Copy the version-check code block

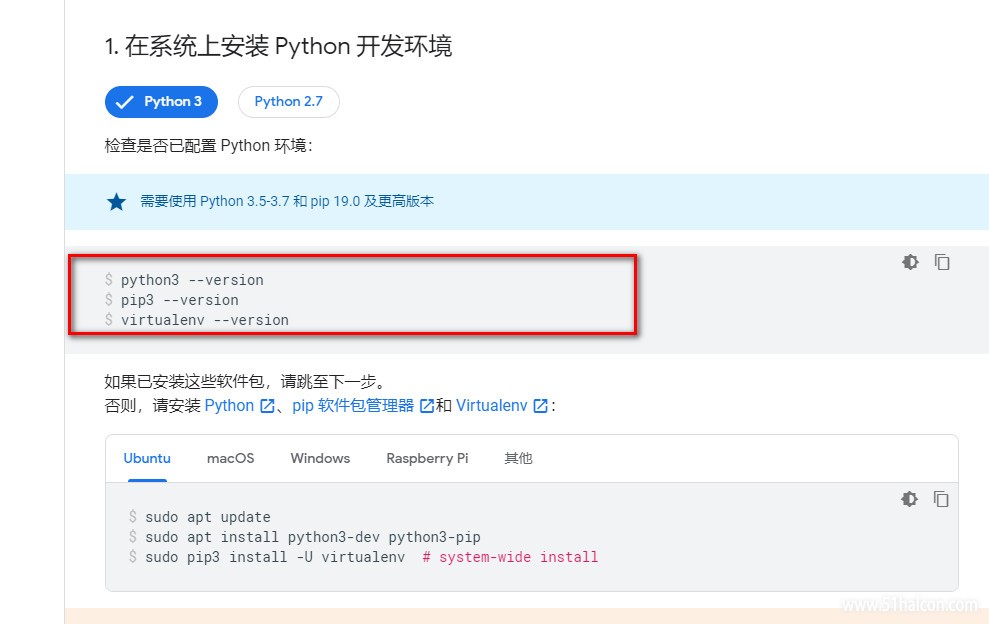[x=942, y=262]
